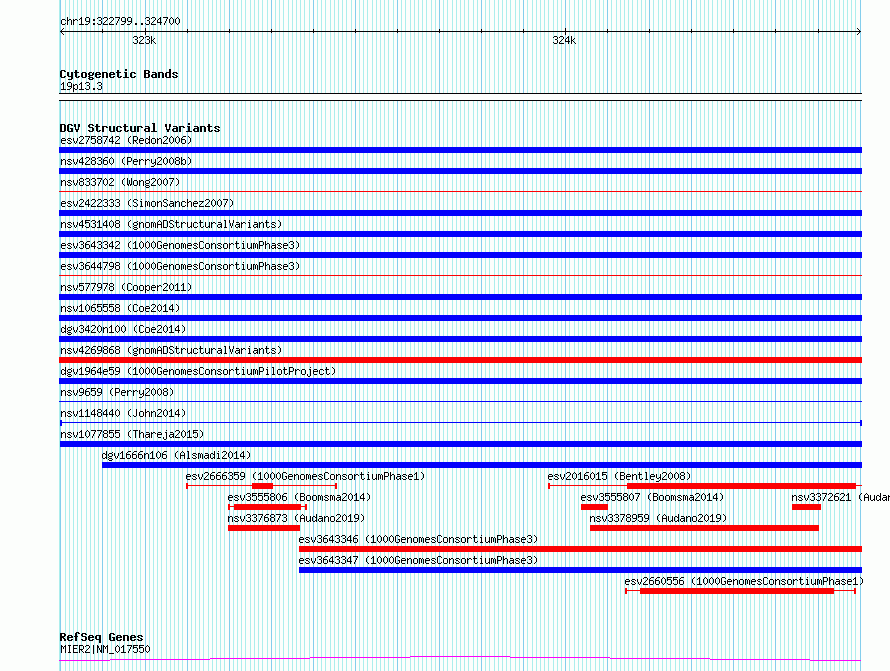
Task: Select the thick red bar under nsv4269868 (gnomADStructuralVariants)
Action: [460, 360]
